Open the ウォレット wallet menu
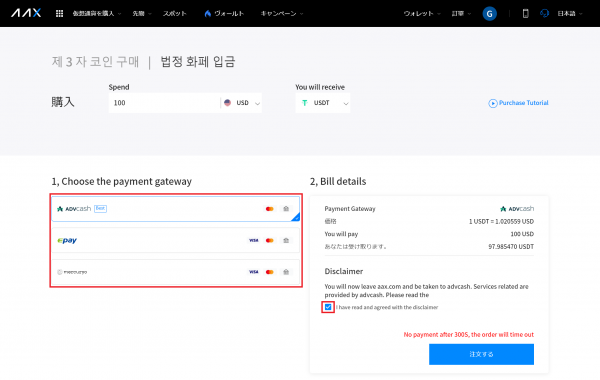The width and height of the screenshot is (600, 380). click(x=422, y=13)
